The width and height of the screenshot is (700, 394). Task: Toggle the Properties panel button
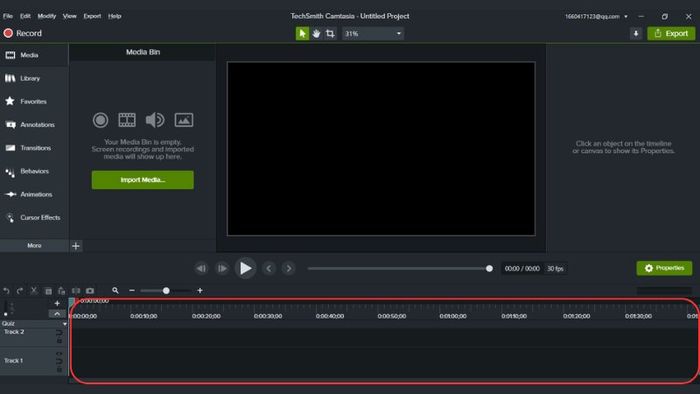[x=664, y=268]
